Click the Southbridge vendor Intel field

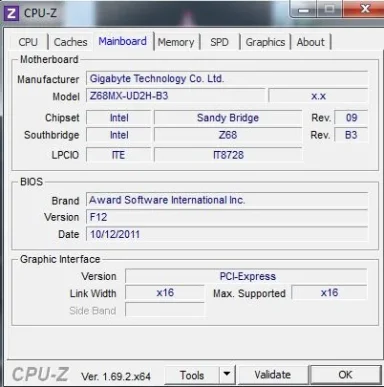(119, 135)
